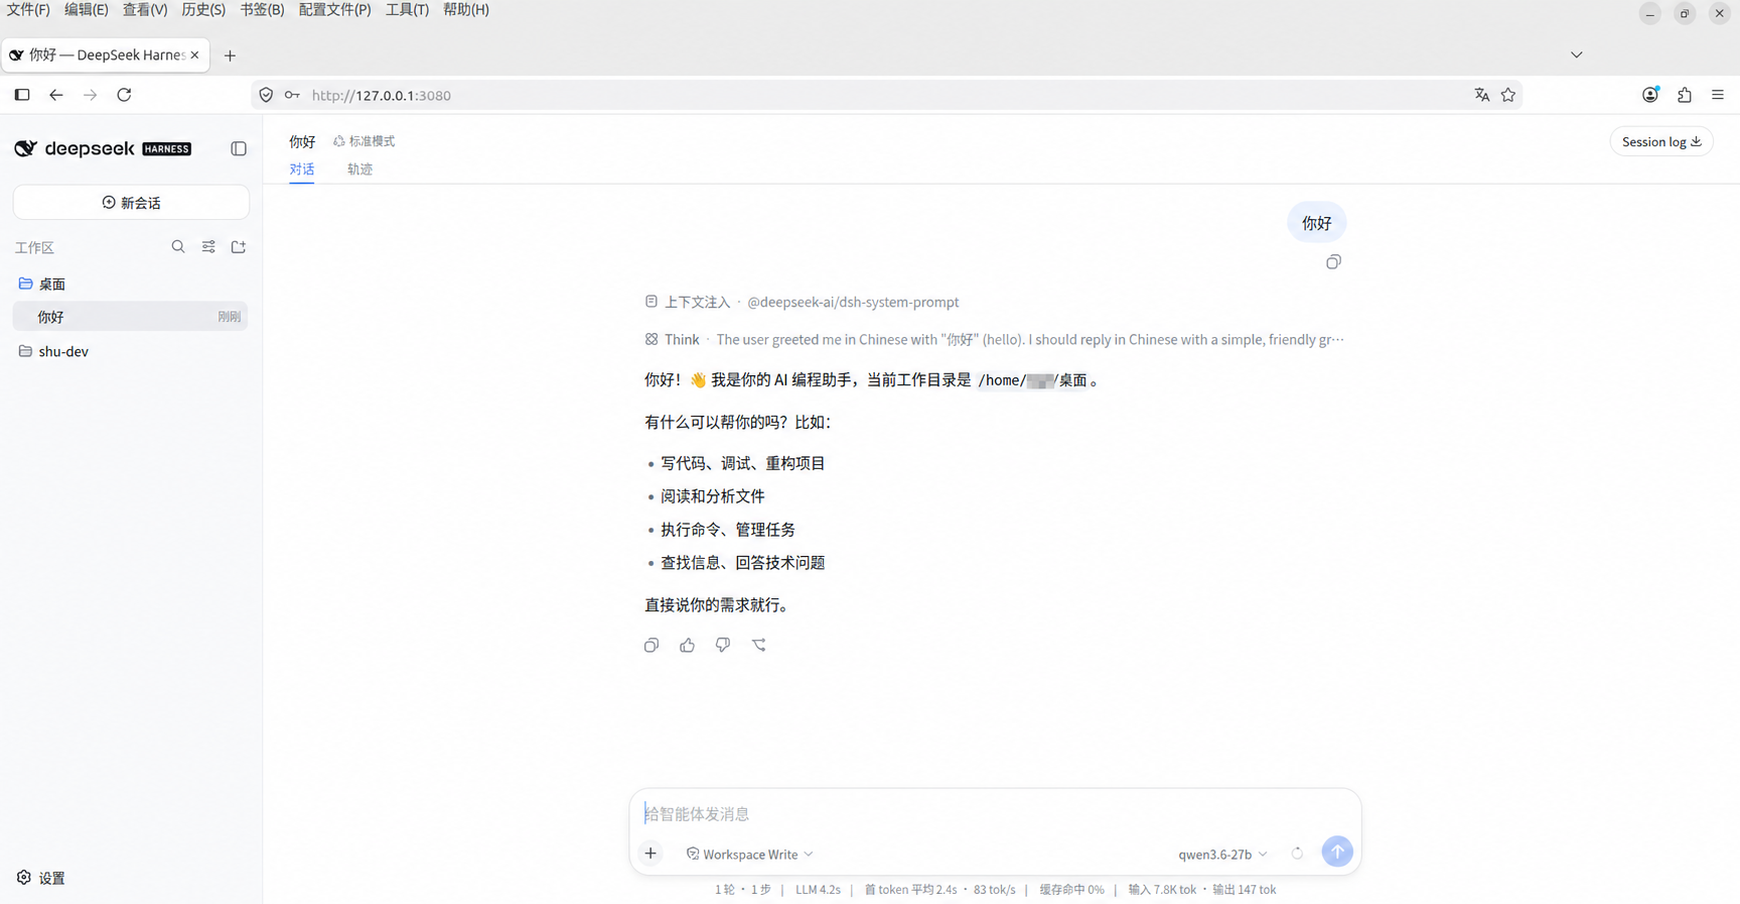Open the 书签(B) menu

coord(262,10)
